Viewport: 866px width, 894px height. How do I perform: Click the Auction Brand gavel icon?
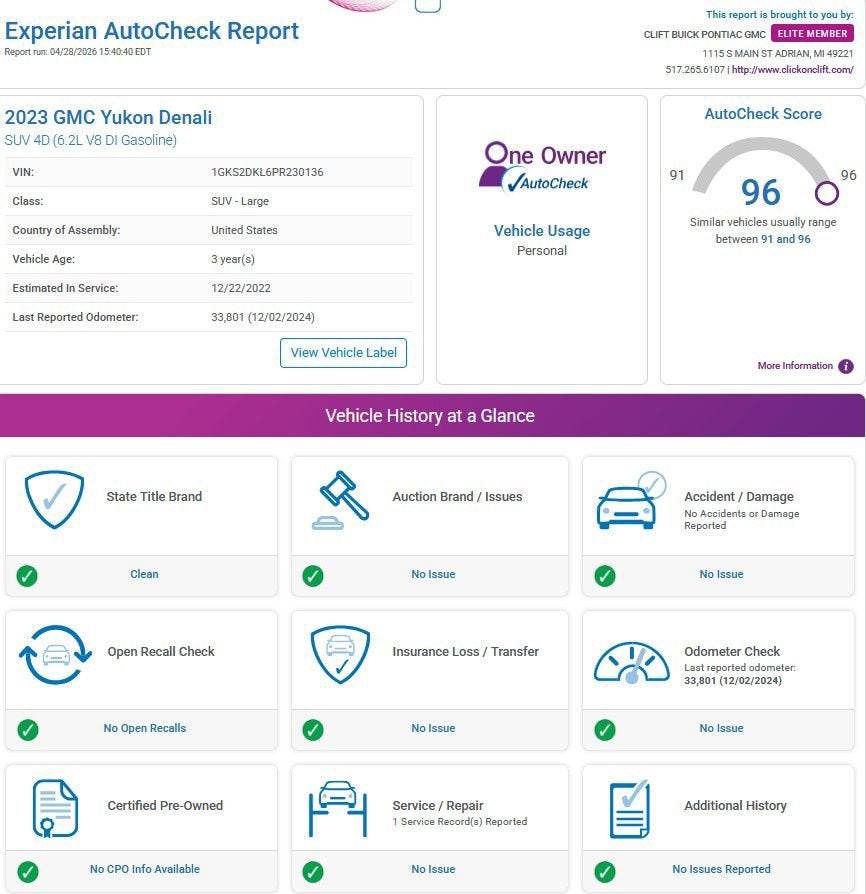343,500
